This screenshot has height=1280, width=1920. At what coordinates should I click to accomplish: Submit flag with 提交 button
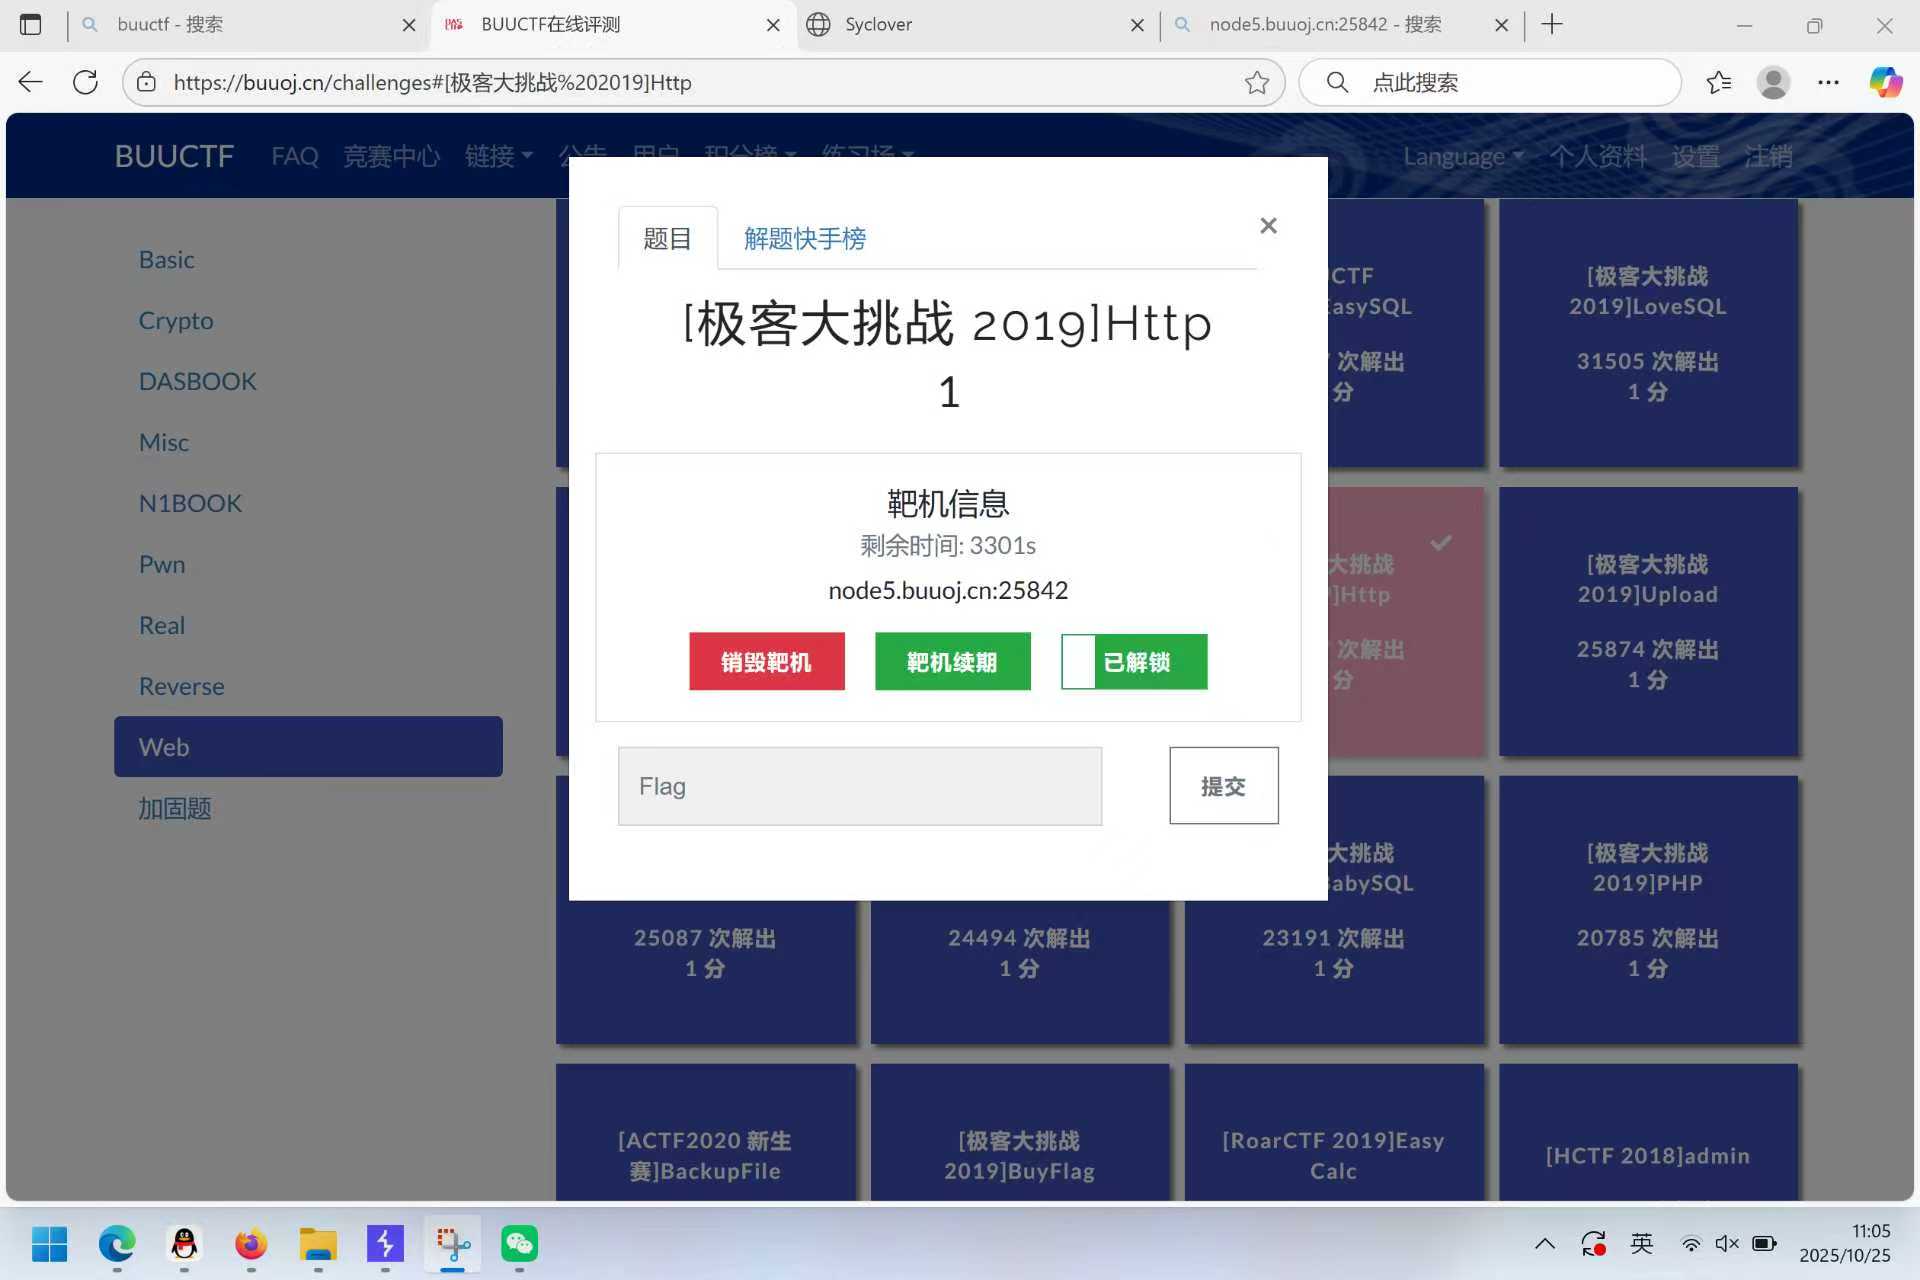pyautogui.click(x=1223, y=786)
